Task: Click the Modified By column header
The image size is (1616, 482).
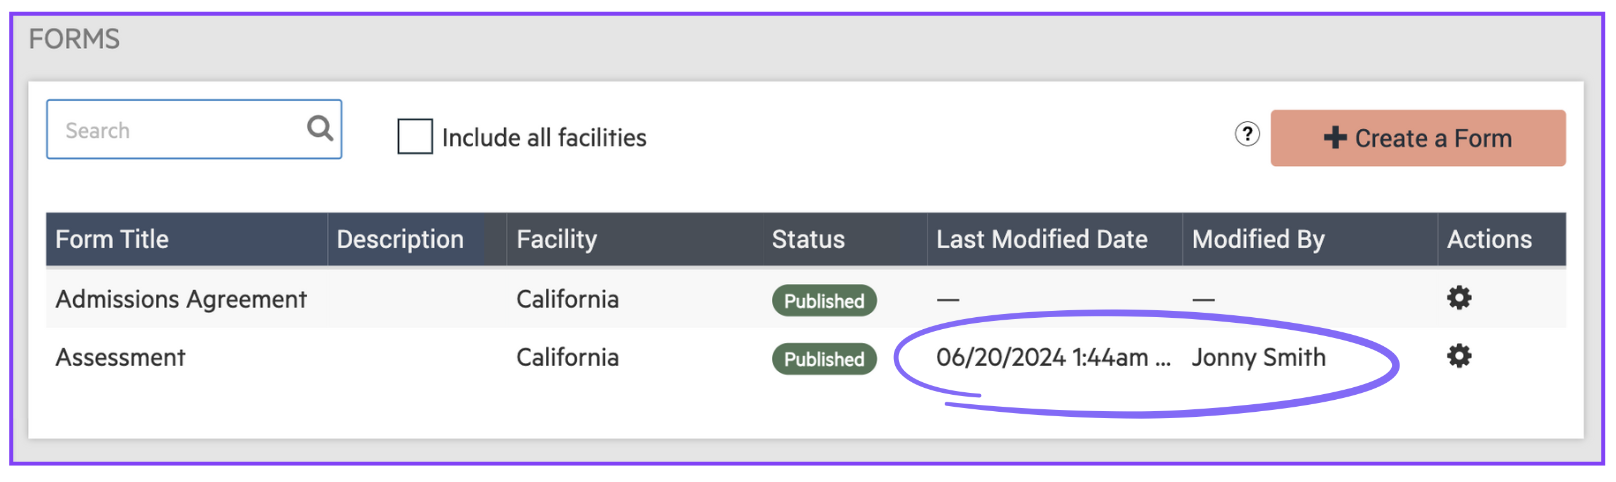Action: [1258, 239]
